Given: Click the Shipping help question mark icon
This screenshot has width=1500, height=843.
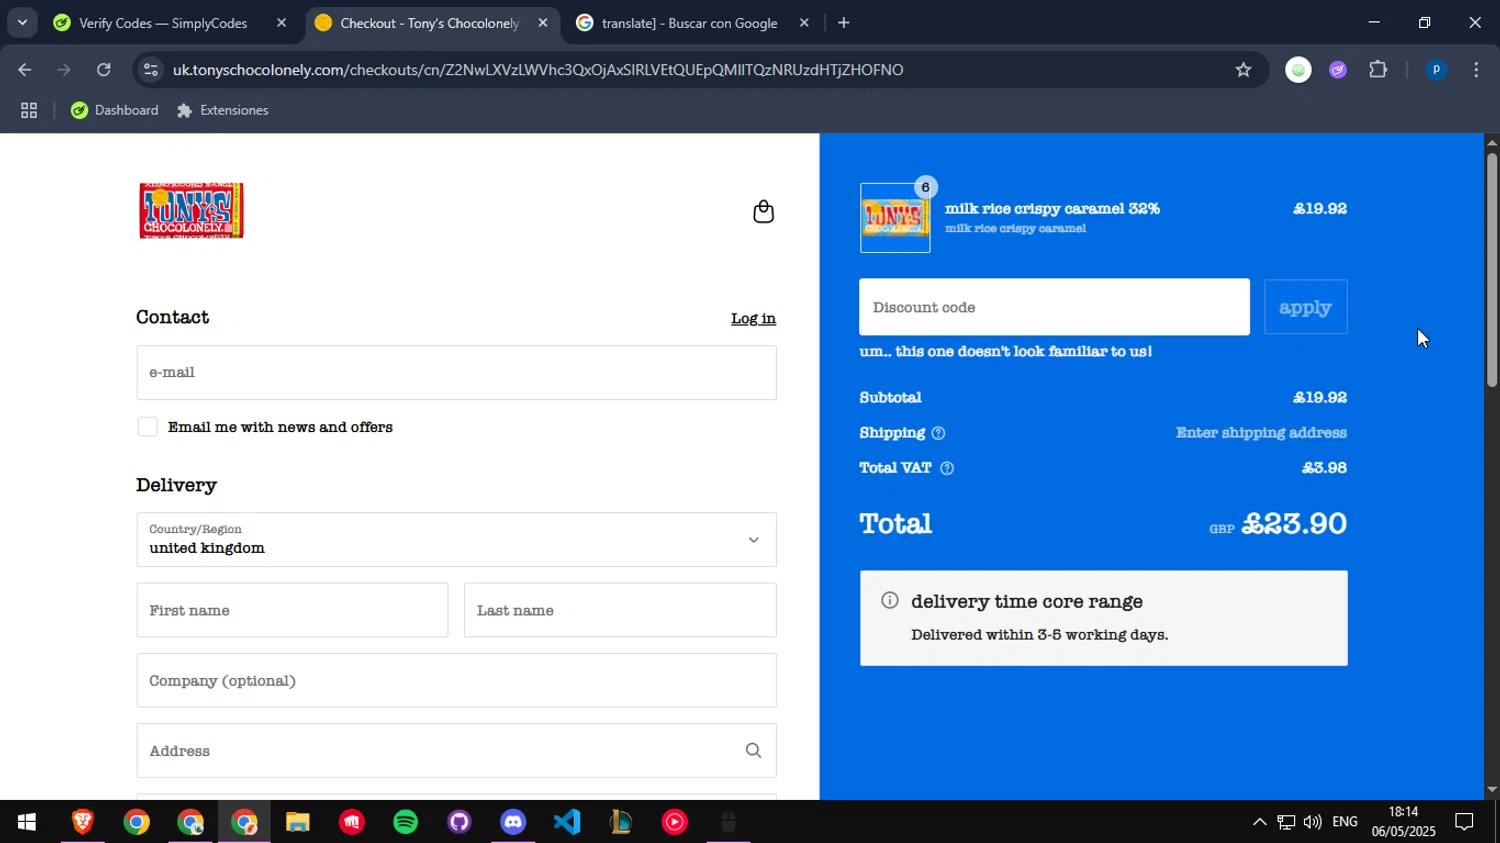Looking at the screenshot, I should point(938,433).
